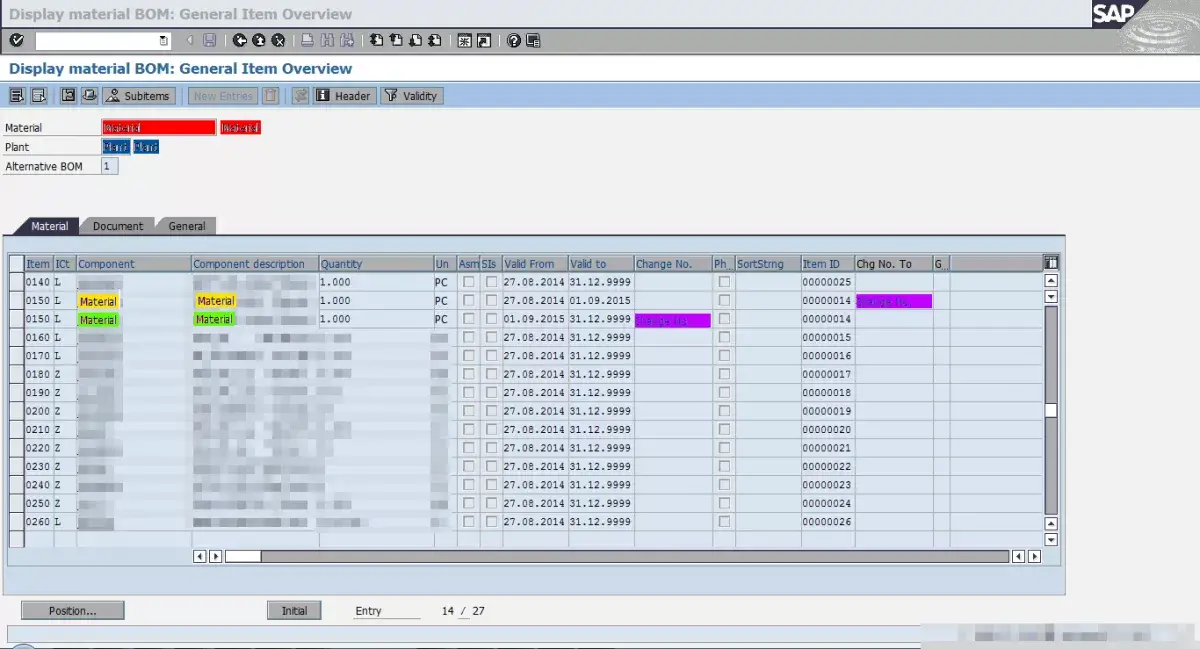
Task: Click the Valid From column header
Action: (535, 264)
